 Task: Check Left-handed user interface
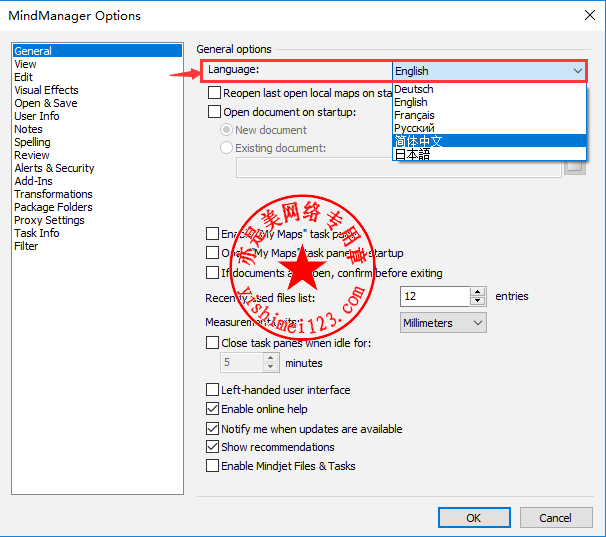[x=212, y=390]
